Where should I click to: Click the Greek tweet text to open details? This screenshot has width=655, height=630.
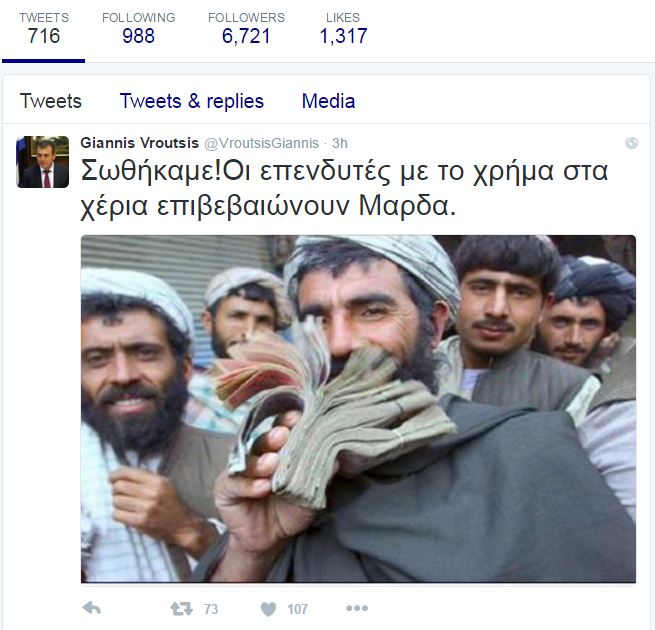point(344,188)
